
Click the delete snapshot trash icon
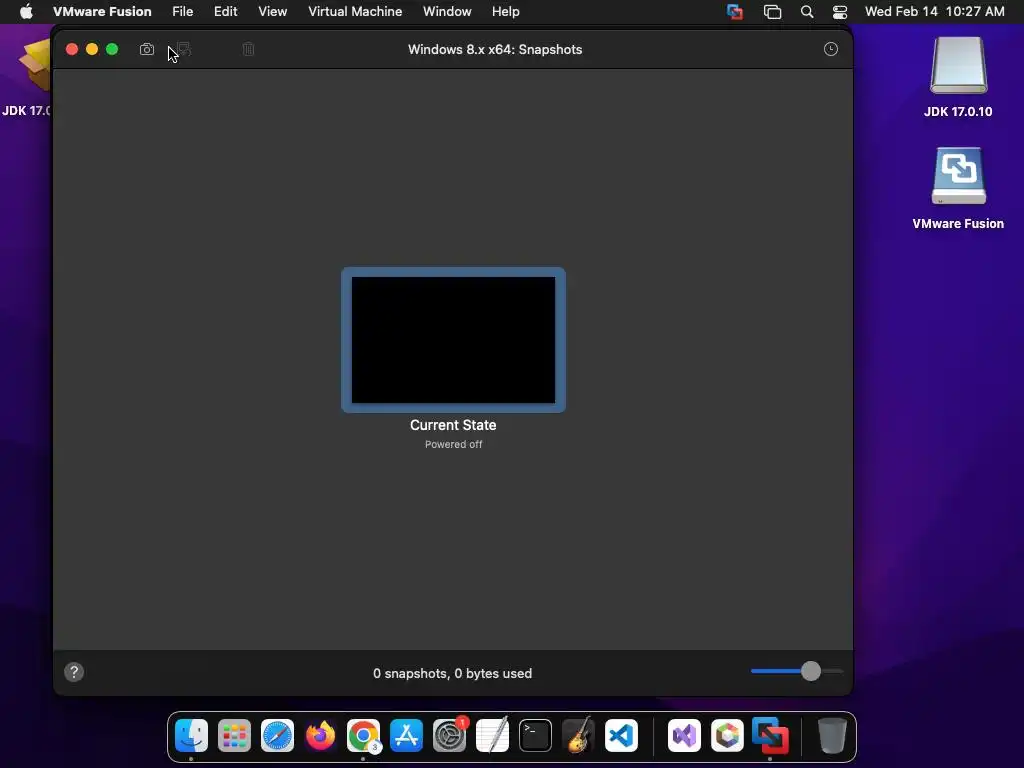coord(248,50)
